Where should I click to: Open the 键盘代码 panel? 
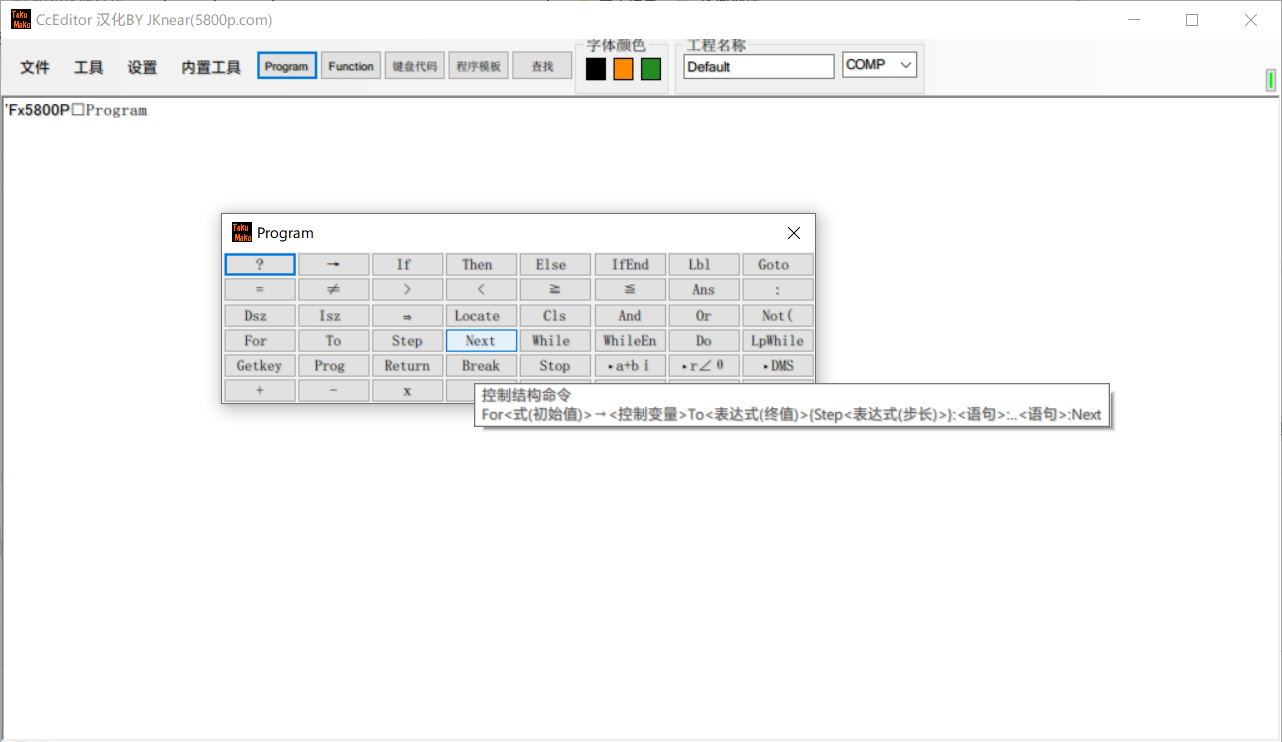415,66
